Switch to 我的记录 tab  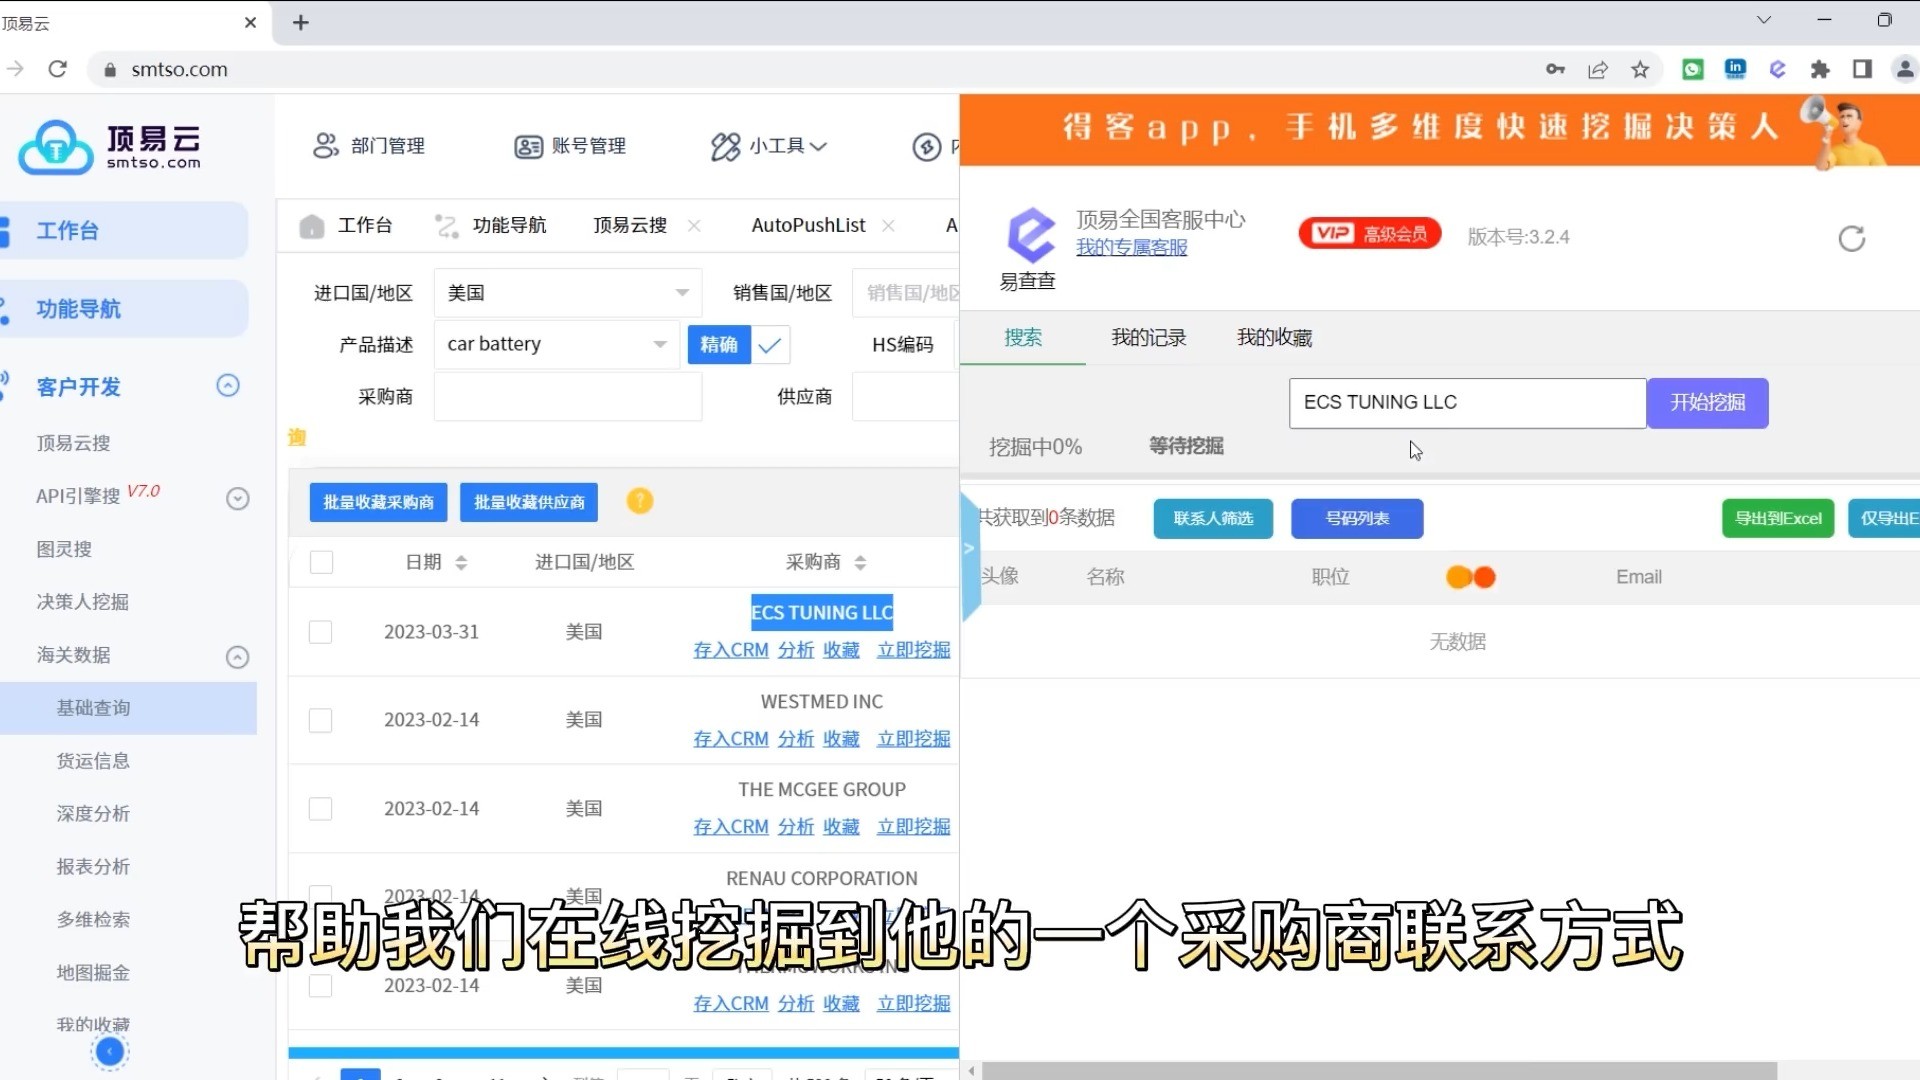[x=1148, y=338]
